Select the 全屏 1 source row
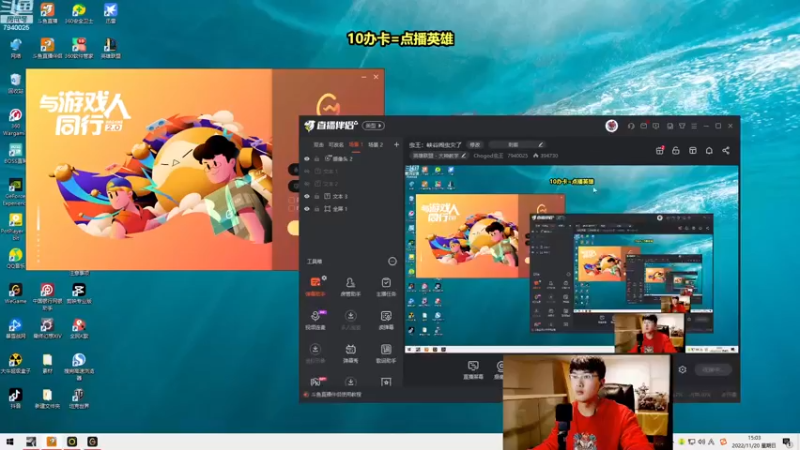The height and width of the screenshot is (450, 800). (x=351, y=209)
